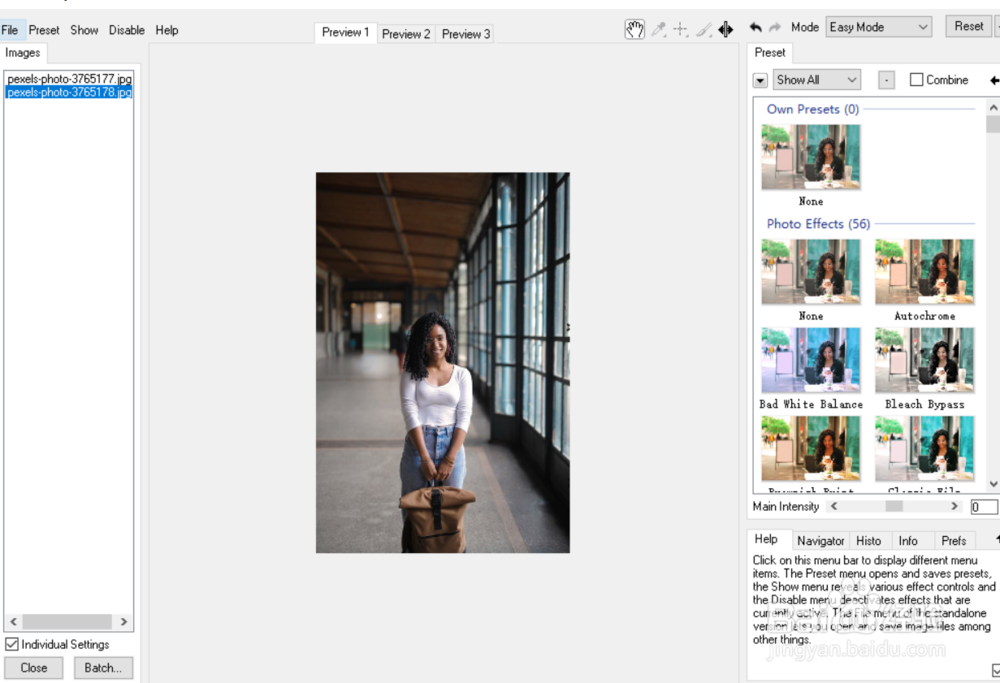Open the Easy Mode dropdown
The width and height of the screenshot is (1000, 683).
pos(878,27)
